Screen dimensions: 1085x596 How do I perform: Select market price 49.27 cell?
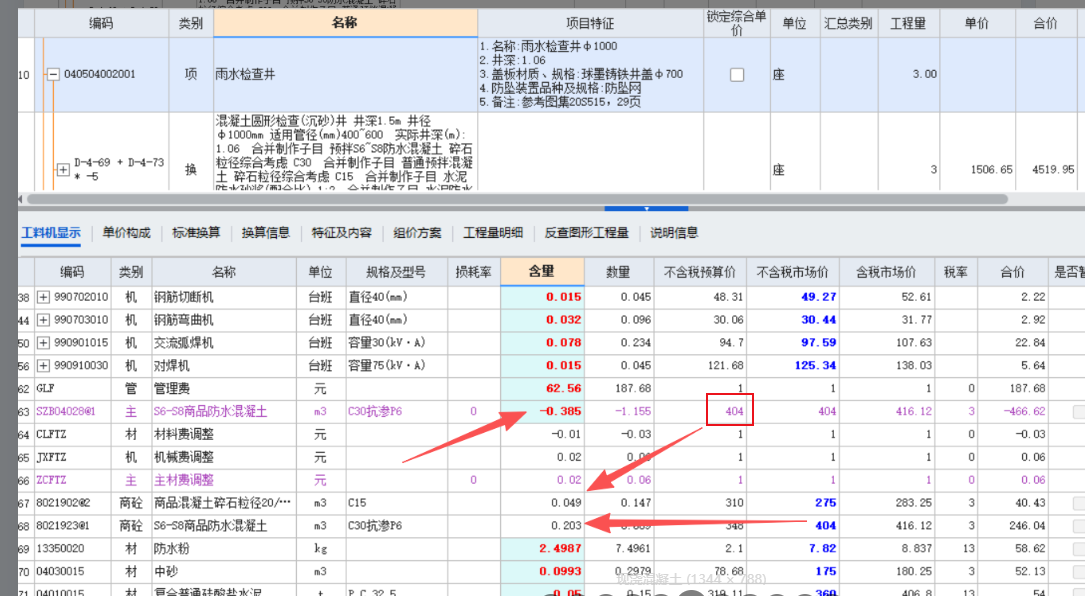tap(793, 297)
